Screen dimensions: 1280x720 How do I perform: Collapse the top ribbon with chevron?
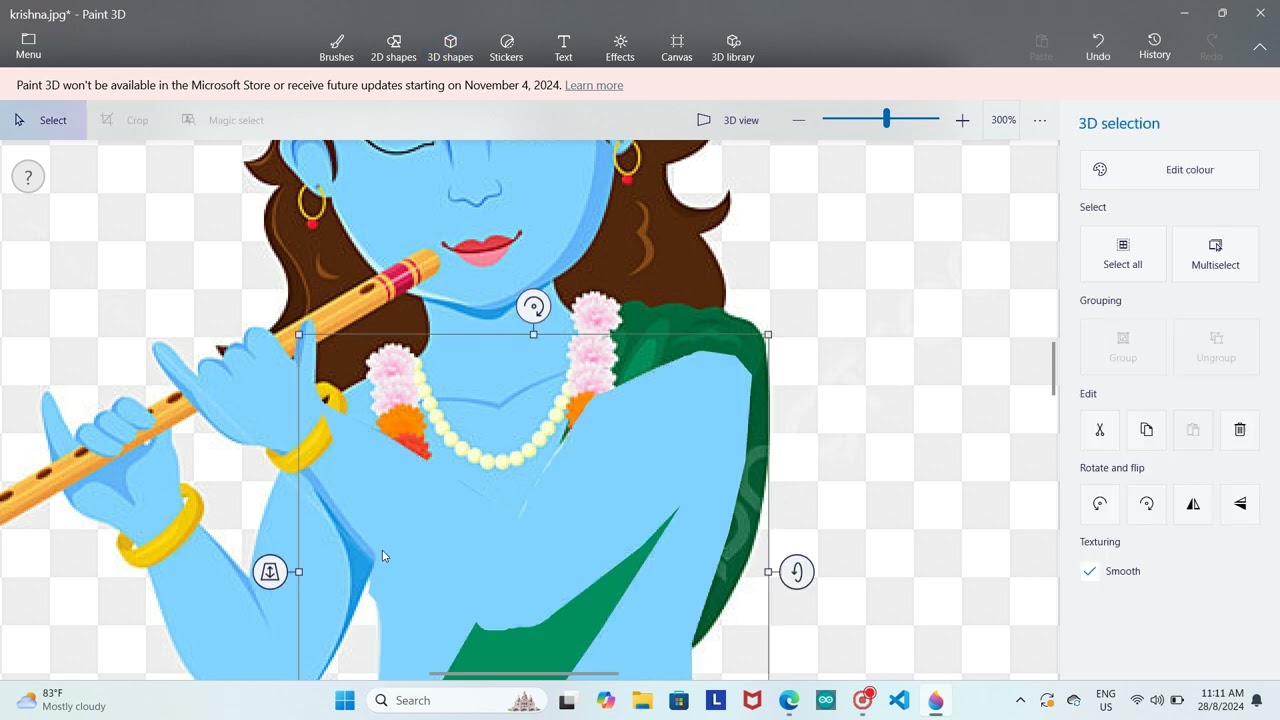tap(1260, 46)
